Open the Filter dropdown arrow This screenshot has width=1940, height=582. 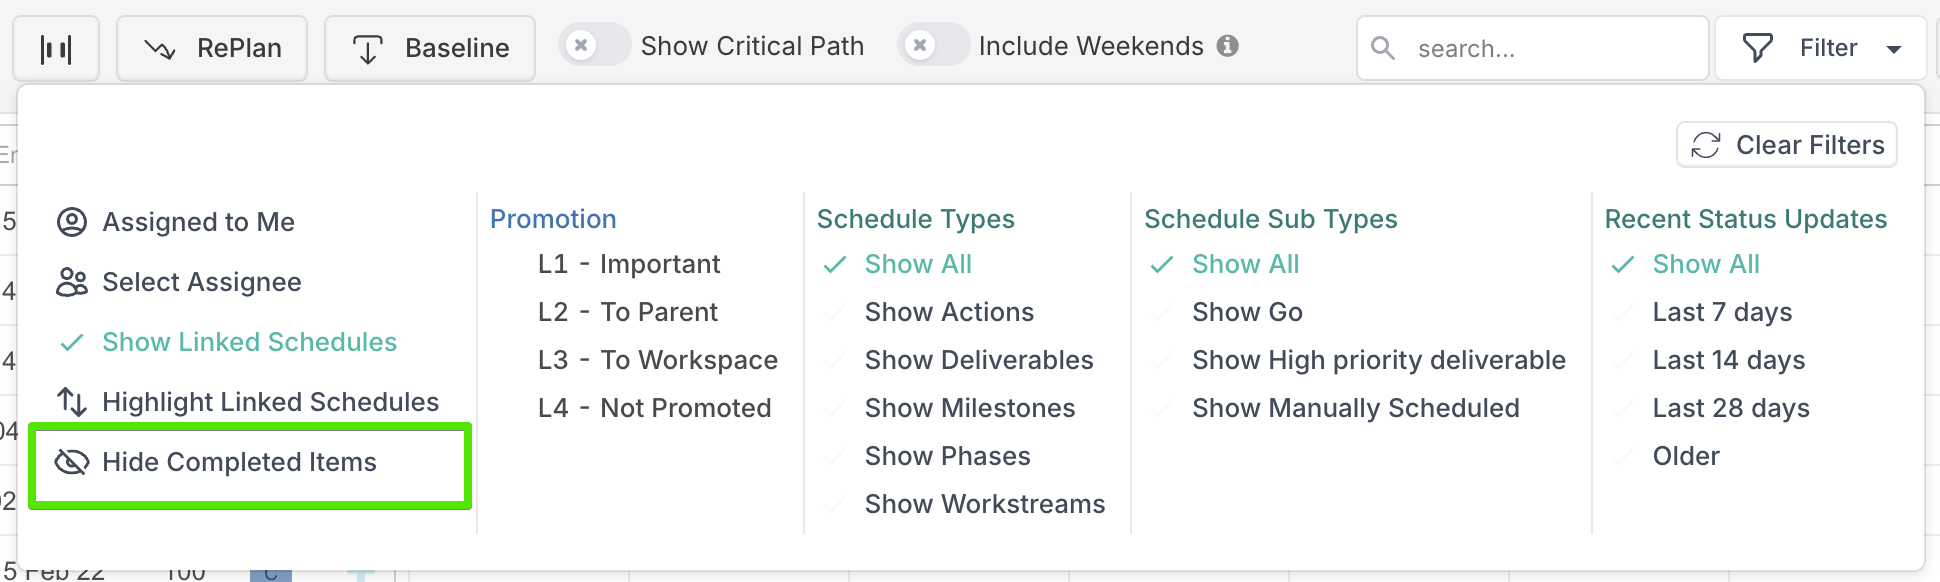(x=1894, y=49)
